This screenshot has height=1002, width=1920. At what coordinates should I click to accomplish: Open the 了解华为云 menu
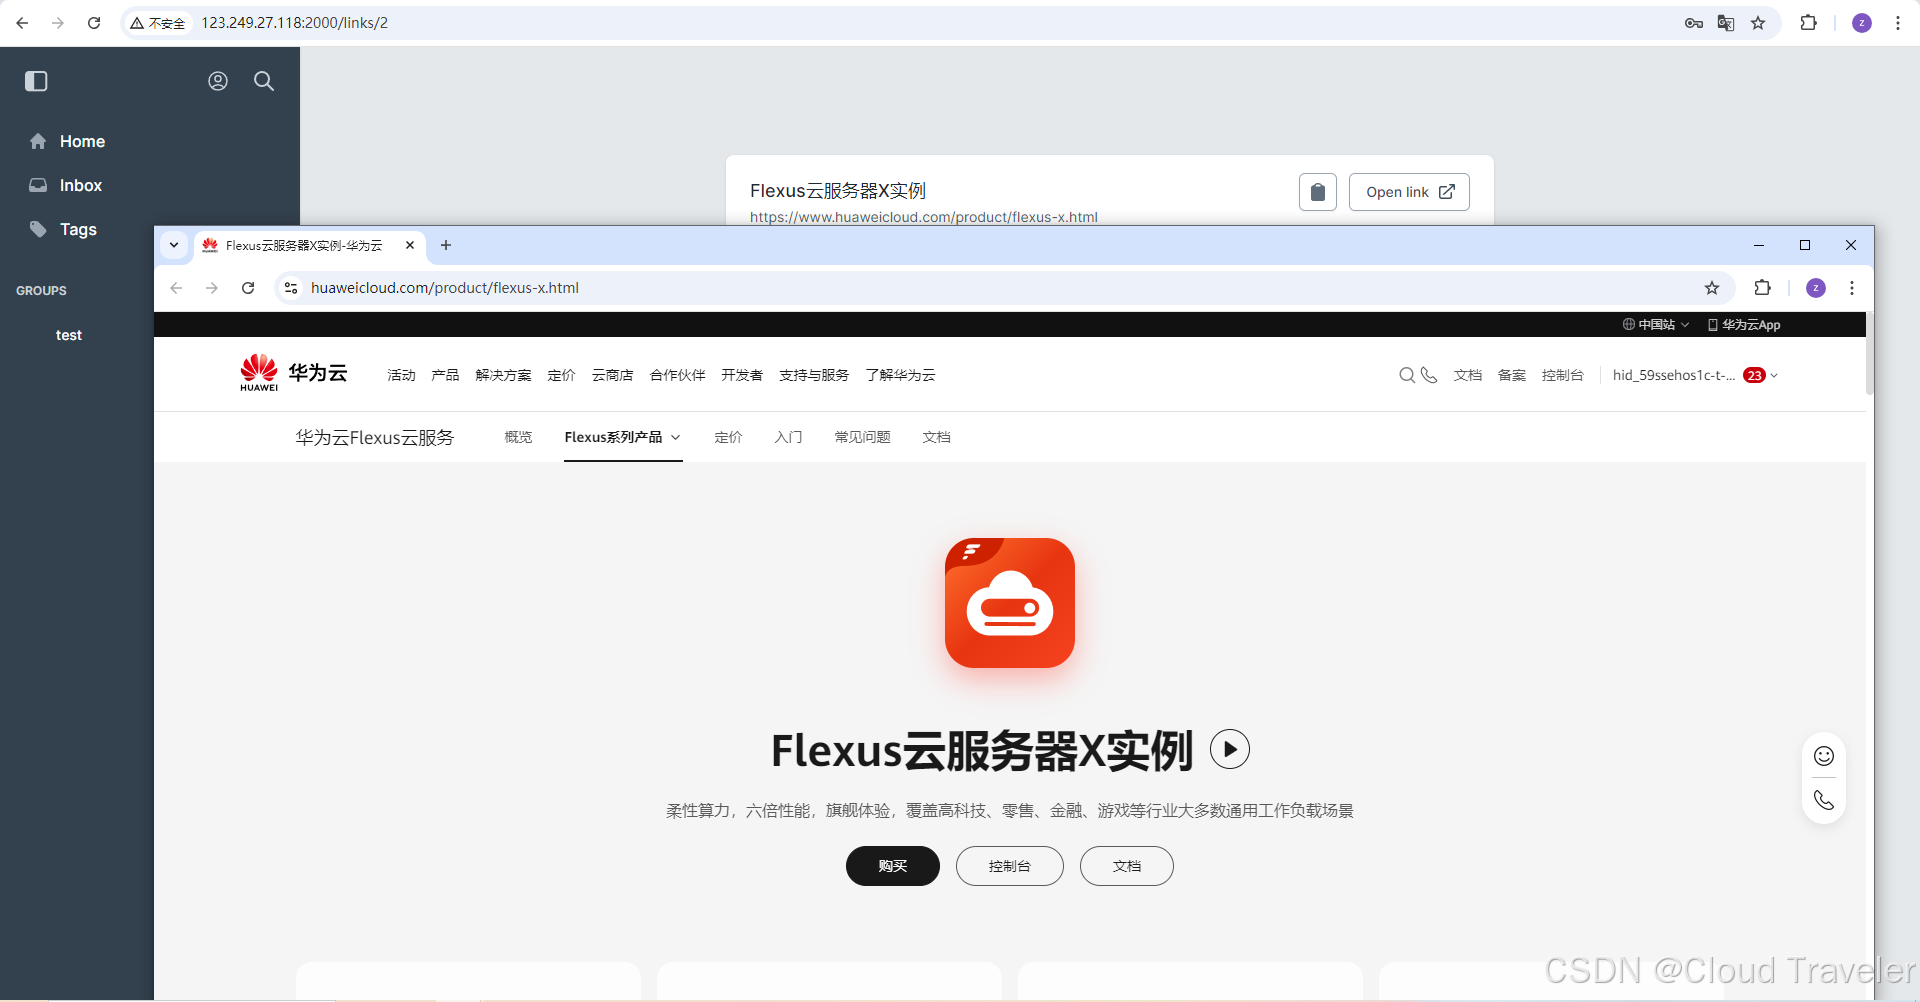900,375
